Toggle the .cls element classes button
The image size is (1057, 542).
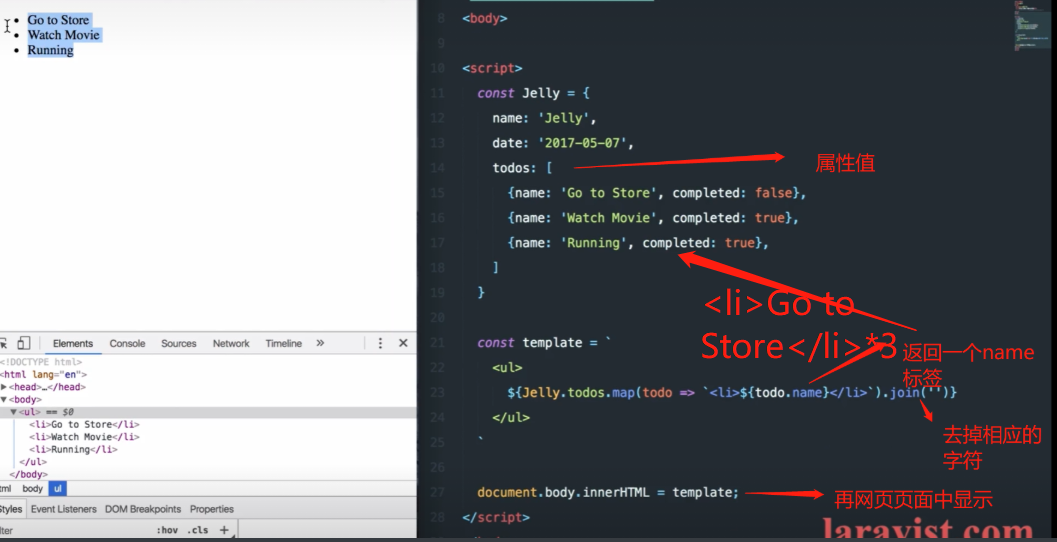coord(198,530)
